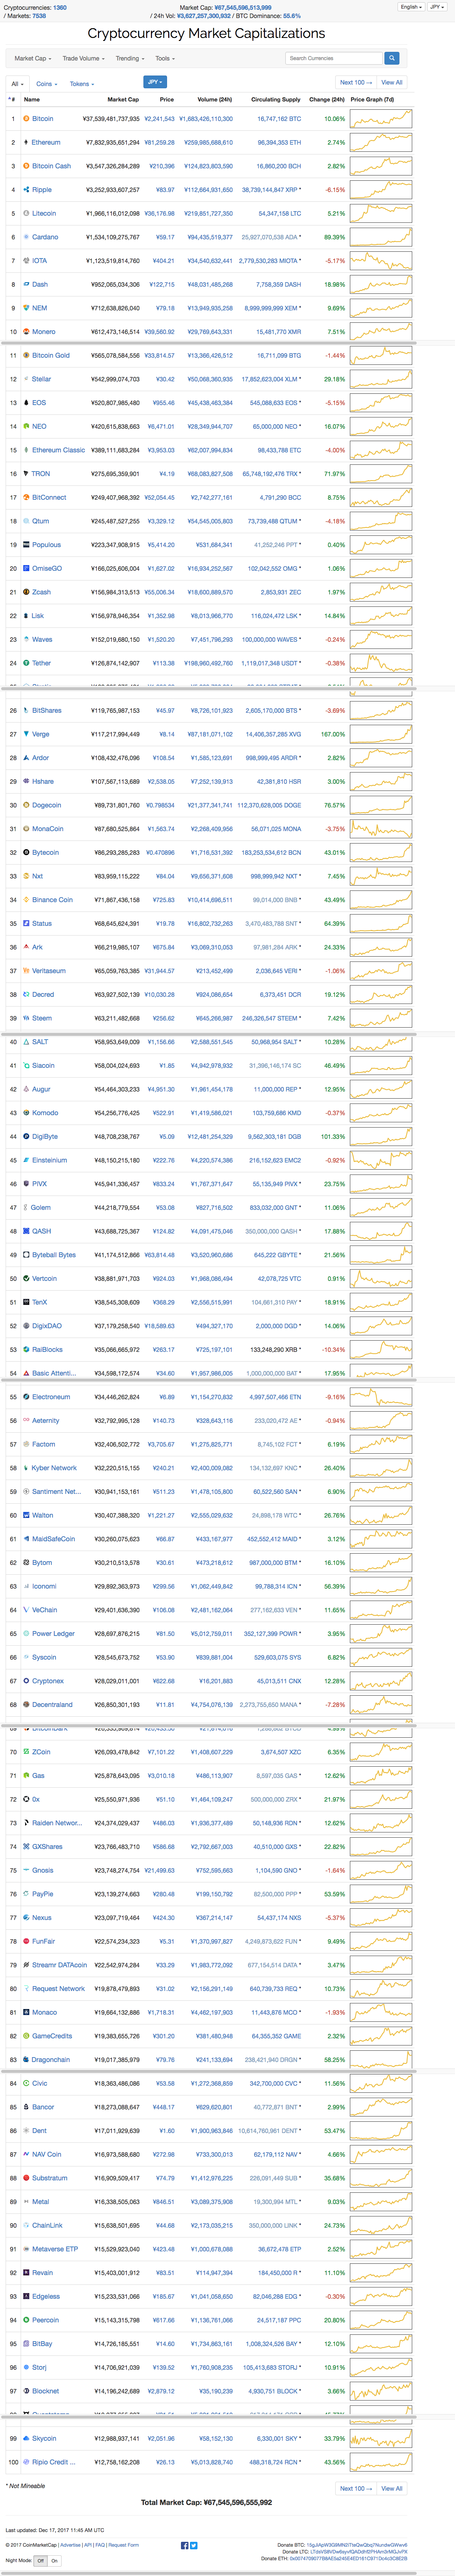Sort by the Circulating Supply column header
The width and height of the screenshot is (455, 2576).
(275, 100)
